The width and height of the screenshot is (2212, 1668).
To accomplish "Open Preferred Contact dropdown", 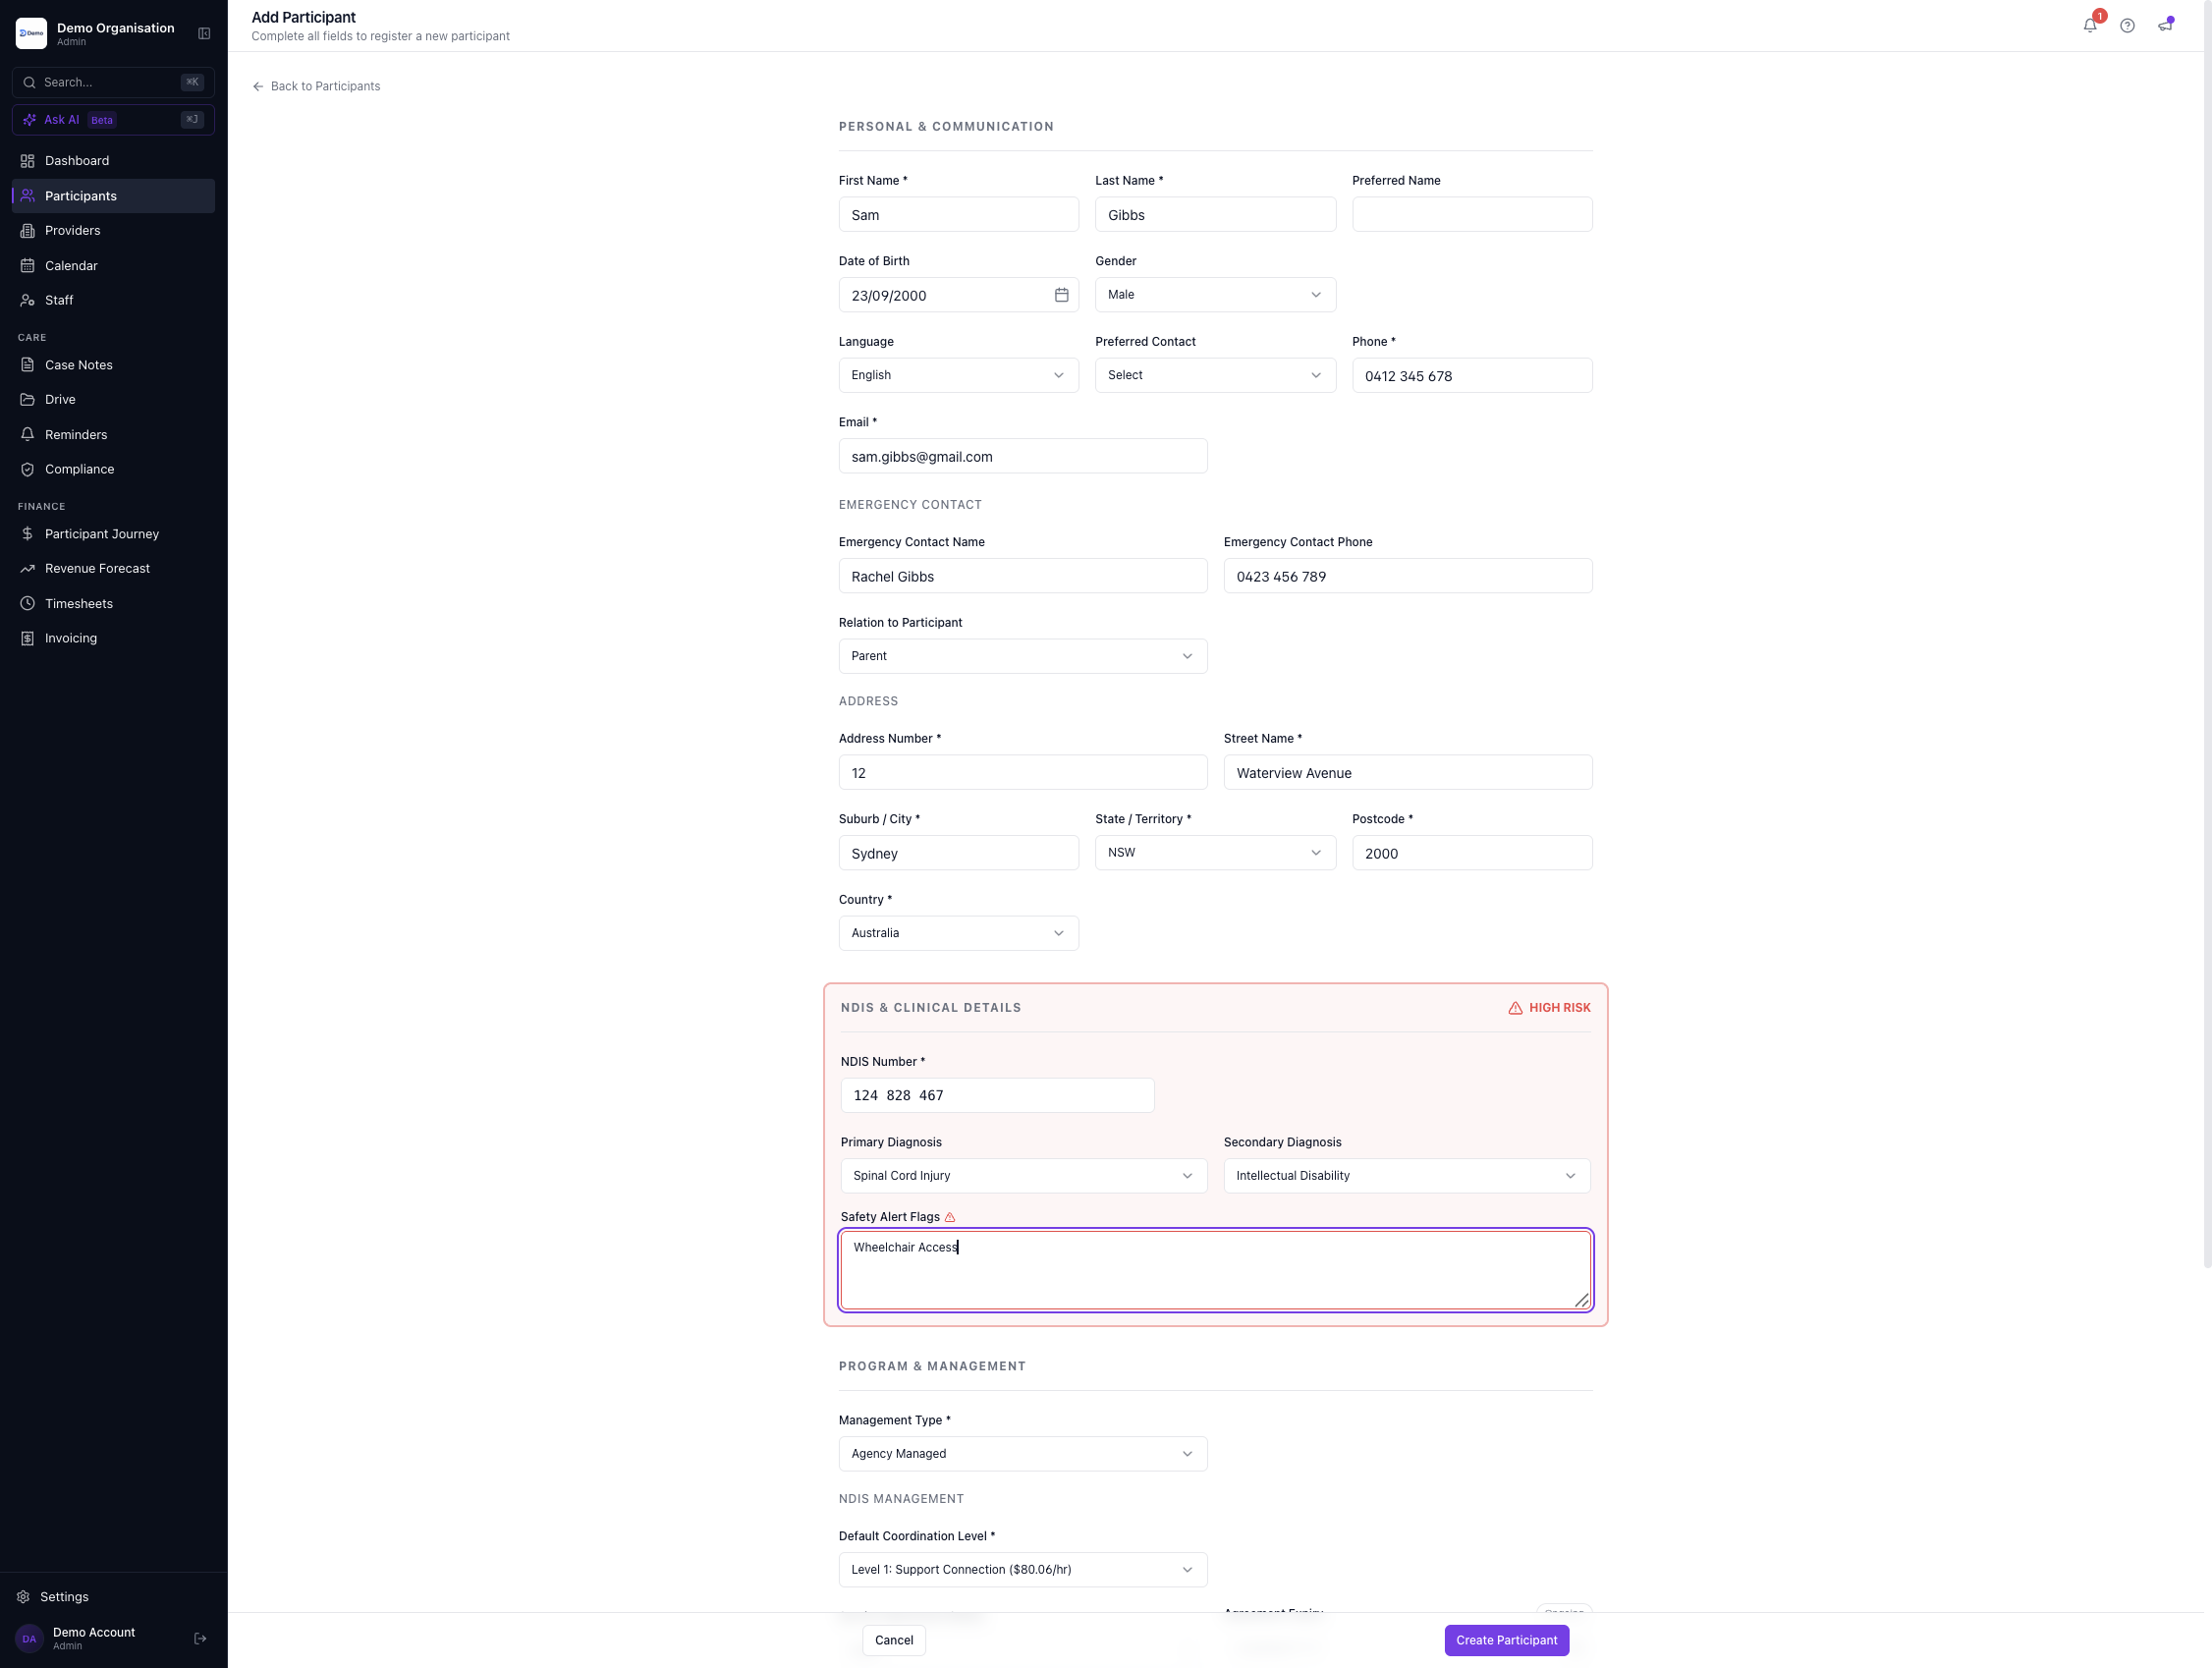I will click(x=1215, y=375).
